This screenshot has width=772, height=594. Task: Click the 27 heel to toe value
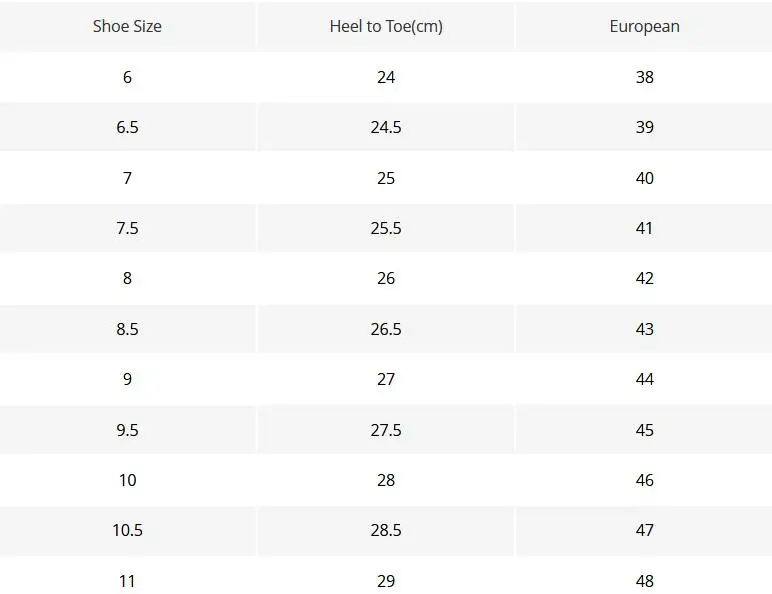pyautogui.click(x=386, y=379)
